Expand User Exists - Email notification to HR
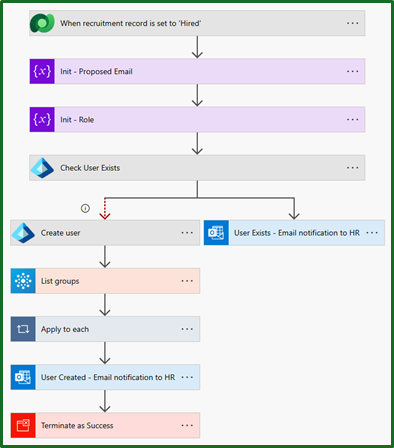 (x=294, y=233)
